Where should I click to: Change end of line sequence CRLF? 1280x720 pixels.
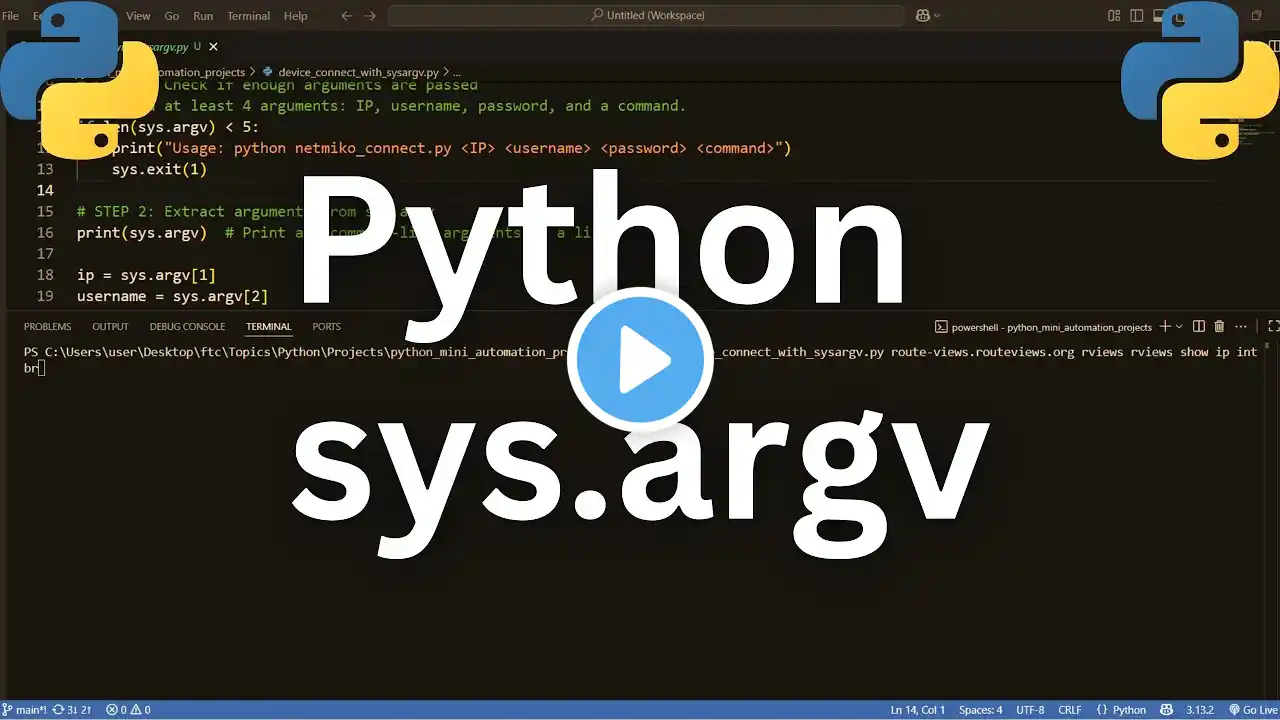coord(1070,710)
